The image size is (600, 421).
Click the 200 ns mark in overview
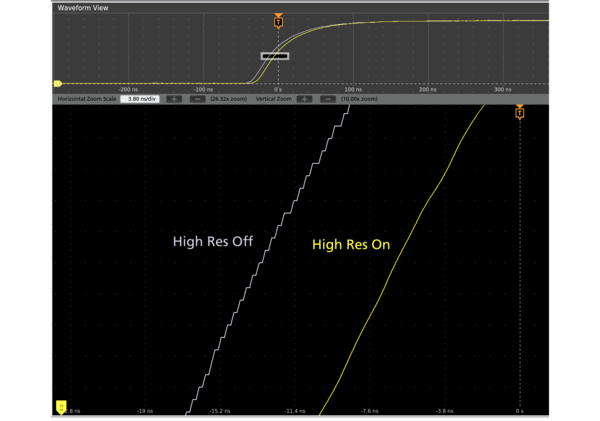[428, 89]
